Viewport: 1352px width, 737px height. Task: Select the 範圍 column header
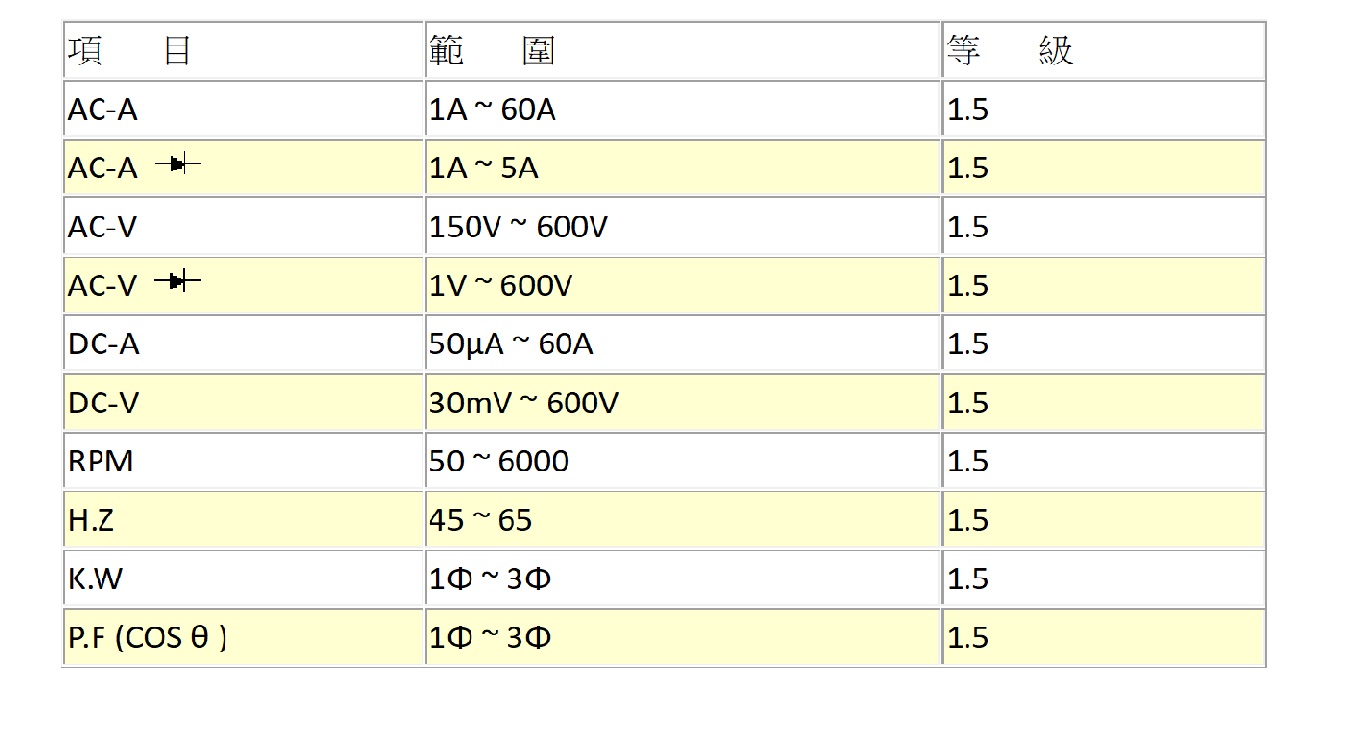coord(683,50)
